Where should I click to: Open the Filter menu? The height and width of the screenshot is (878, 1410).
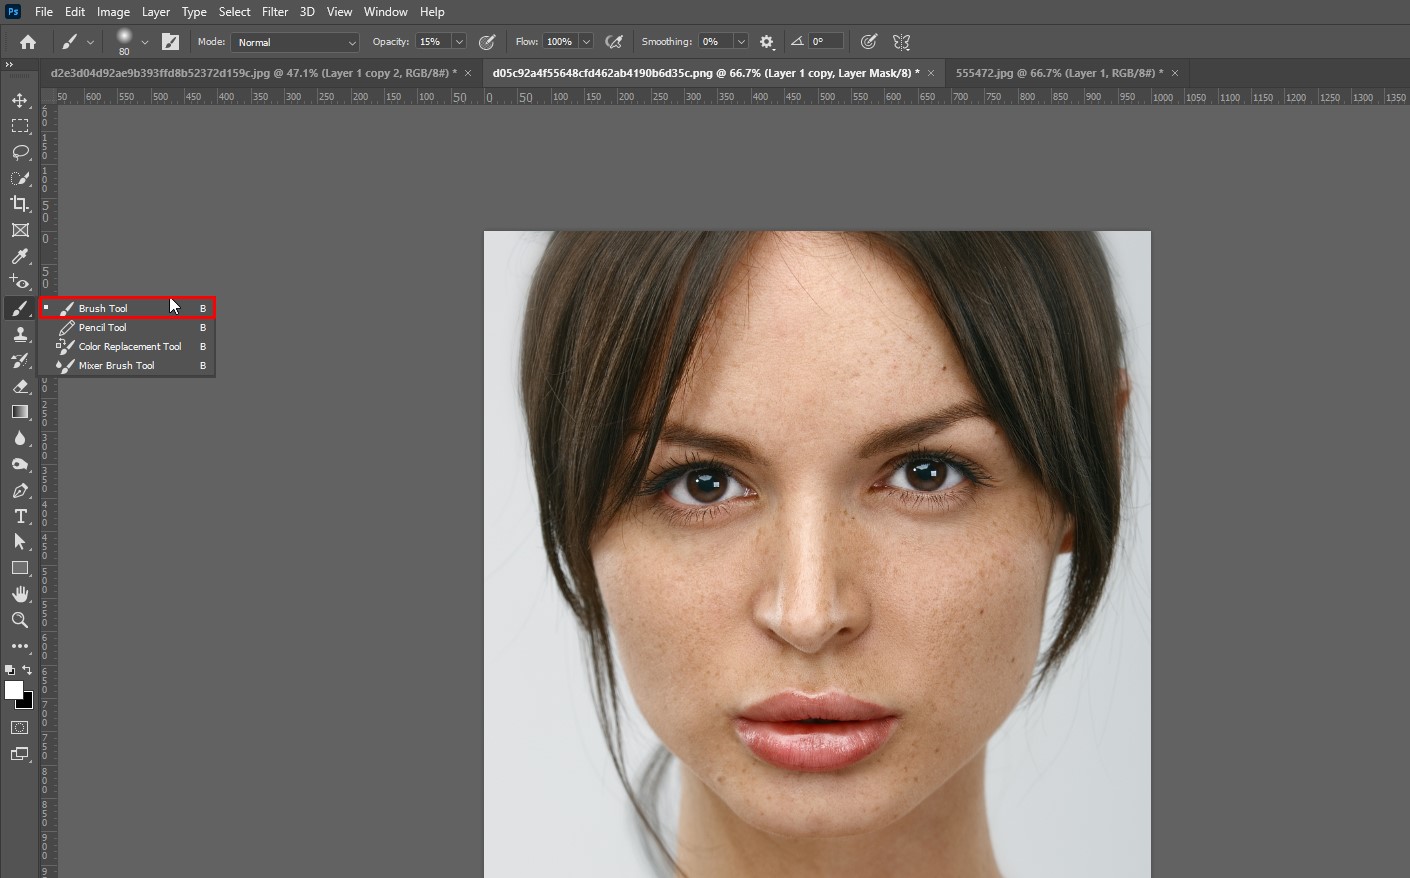pyautogui.click(x=274, y=12)
